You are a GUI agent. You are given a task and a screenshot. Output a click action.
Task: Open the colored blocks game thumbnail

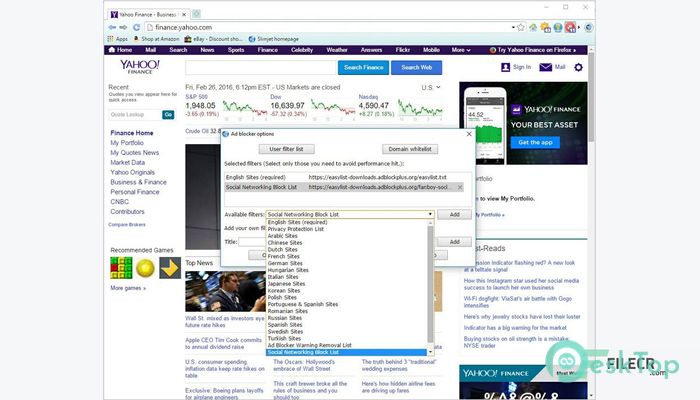pyautogui.click(x=121, y=268)
